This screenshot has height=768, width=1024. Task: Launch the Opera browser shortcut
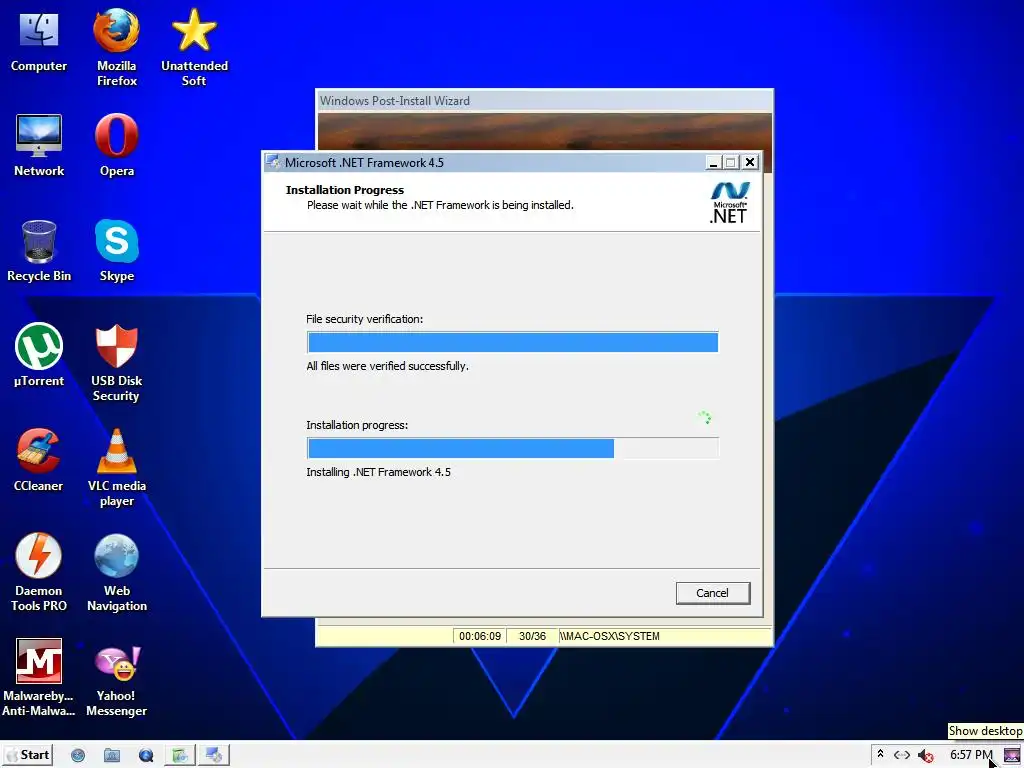116,146
